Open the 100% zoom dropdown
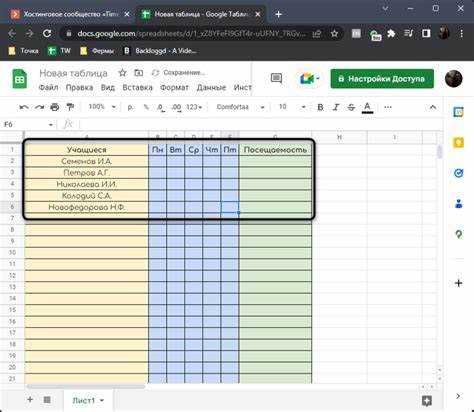The width and height of the screenshot is (474, 412). (102, 107)
